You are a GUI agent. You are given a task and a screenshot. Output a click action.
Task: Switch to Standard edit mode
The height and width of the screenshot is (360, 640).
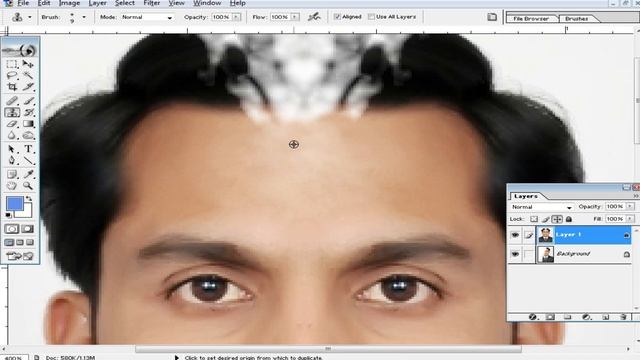[x=12, y=229]
